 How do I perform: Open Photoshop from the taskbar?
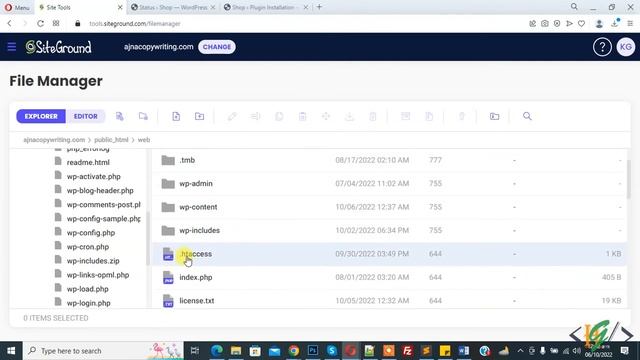[x=313, y=351]
